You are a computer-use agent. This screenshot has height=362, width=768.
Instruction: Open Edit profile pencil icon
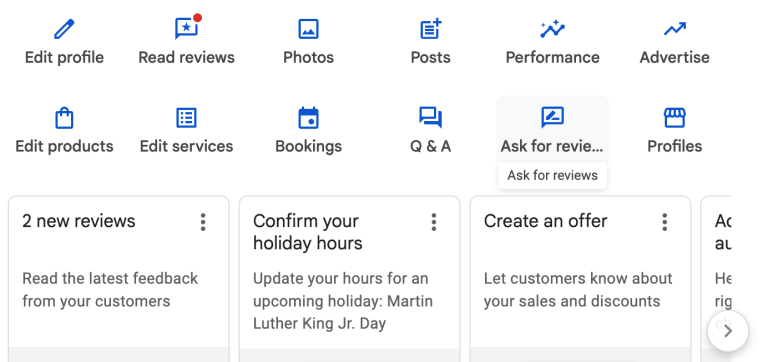pyautogui.click(x=64, y=29)
